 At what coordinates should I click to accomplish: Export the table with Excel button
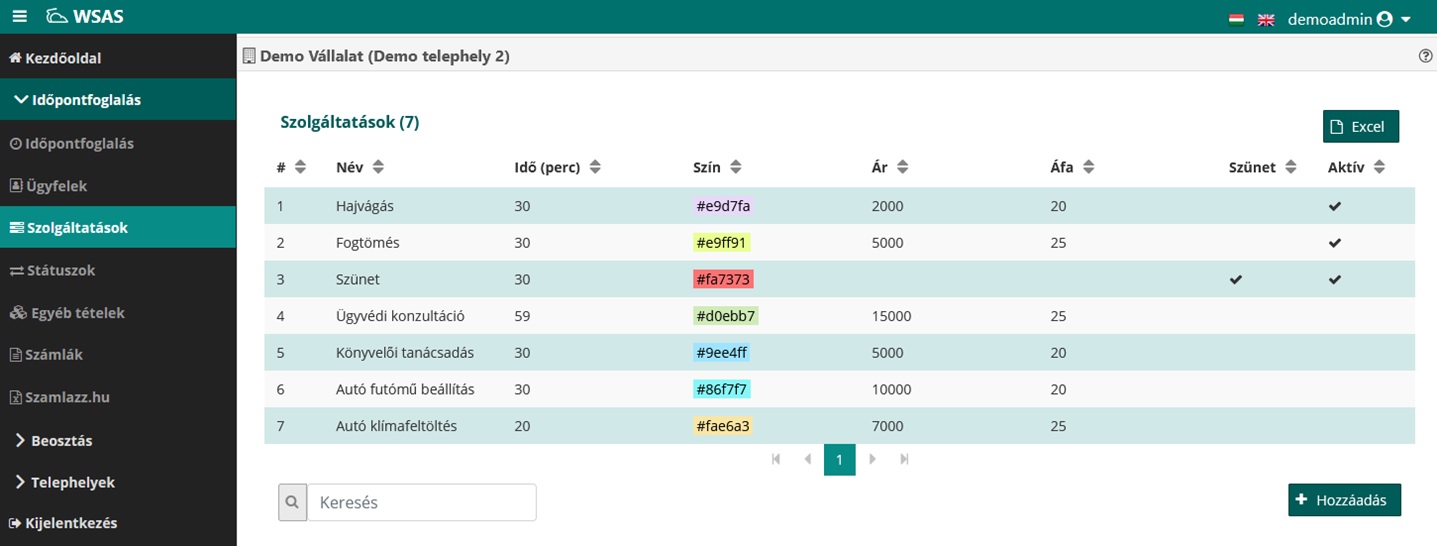(1360, 127)
